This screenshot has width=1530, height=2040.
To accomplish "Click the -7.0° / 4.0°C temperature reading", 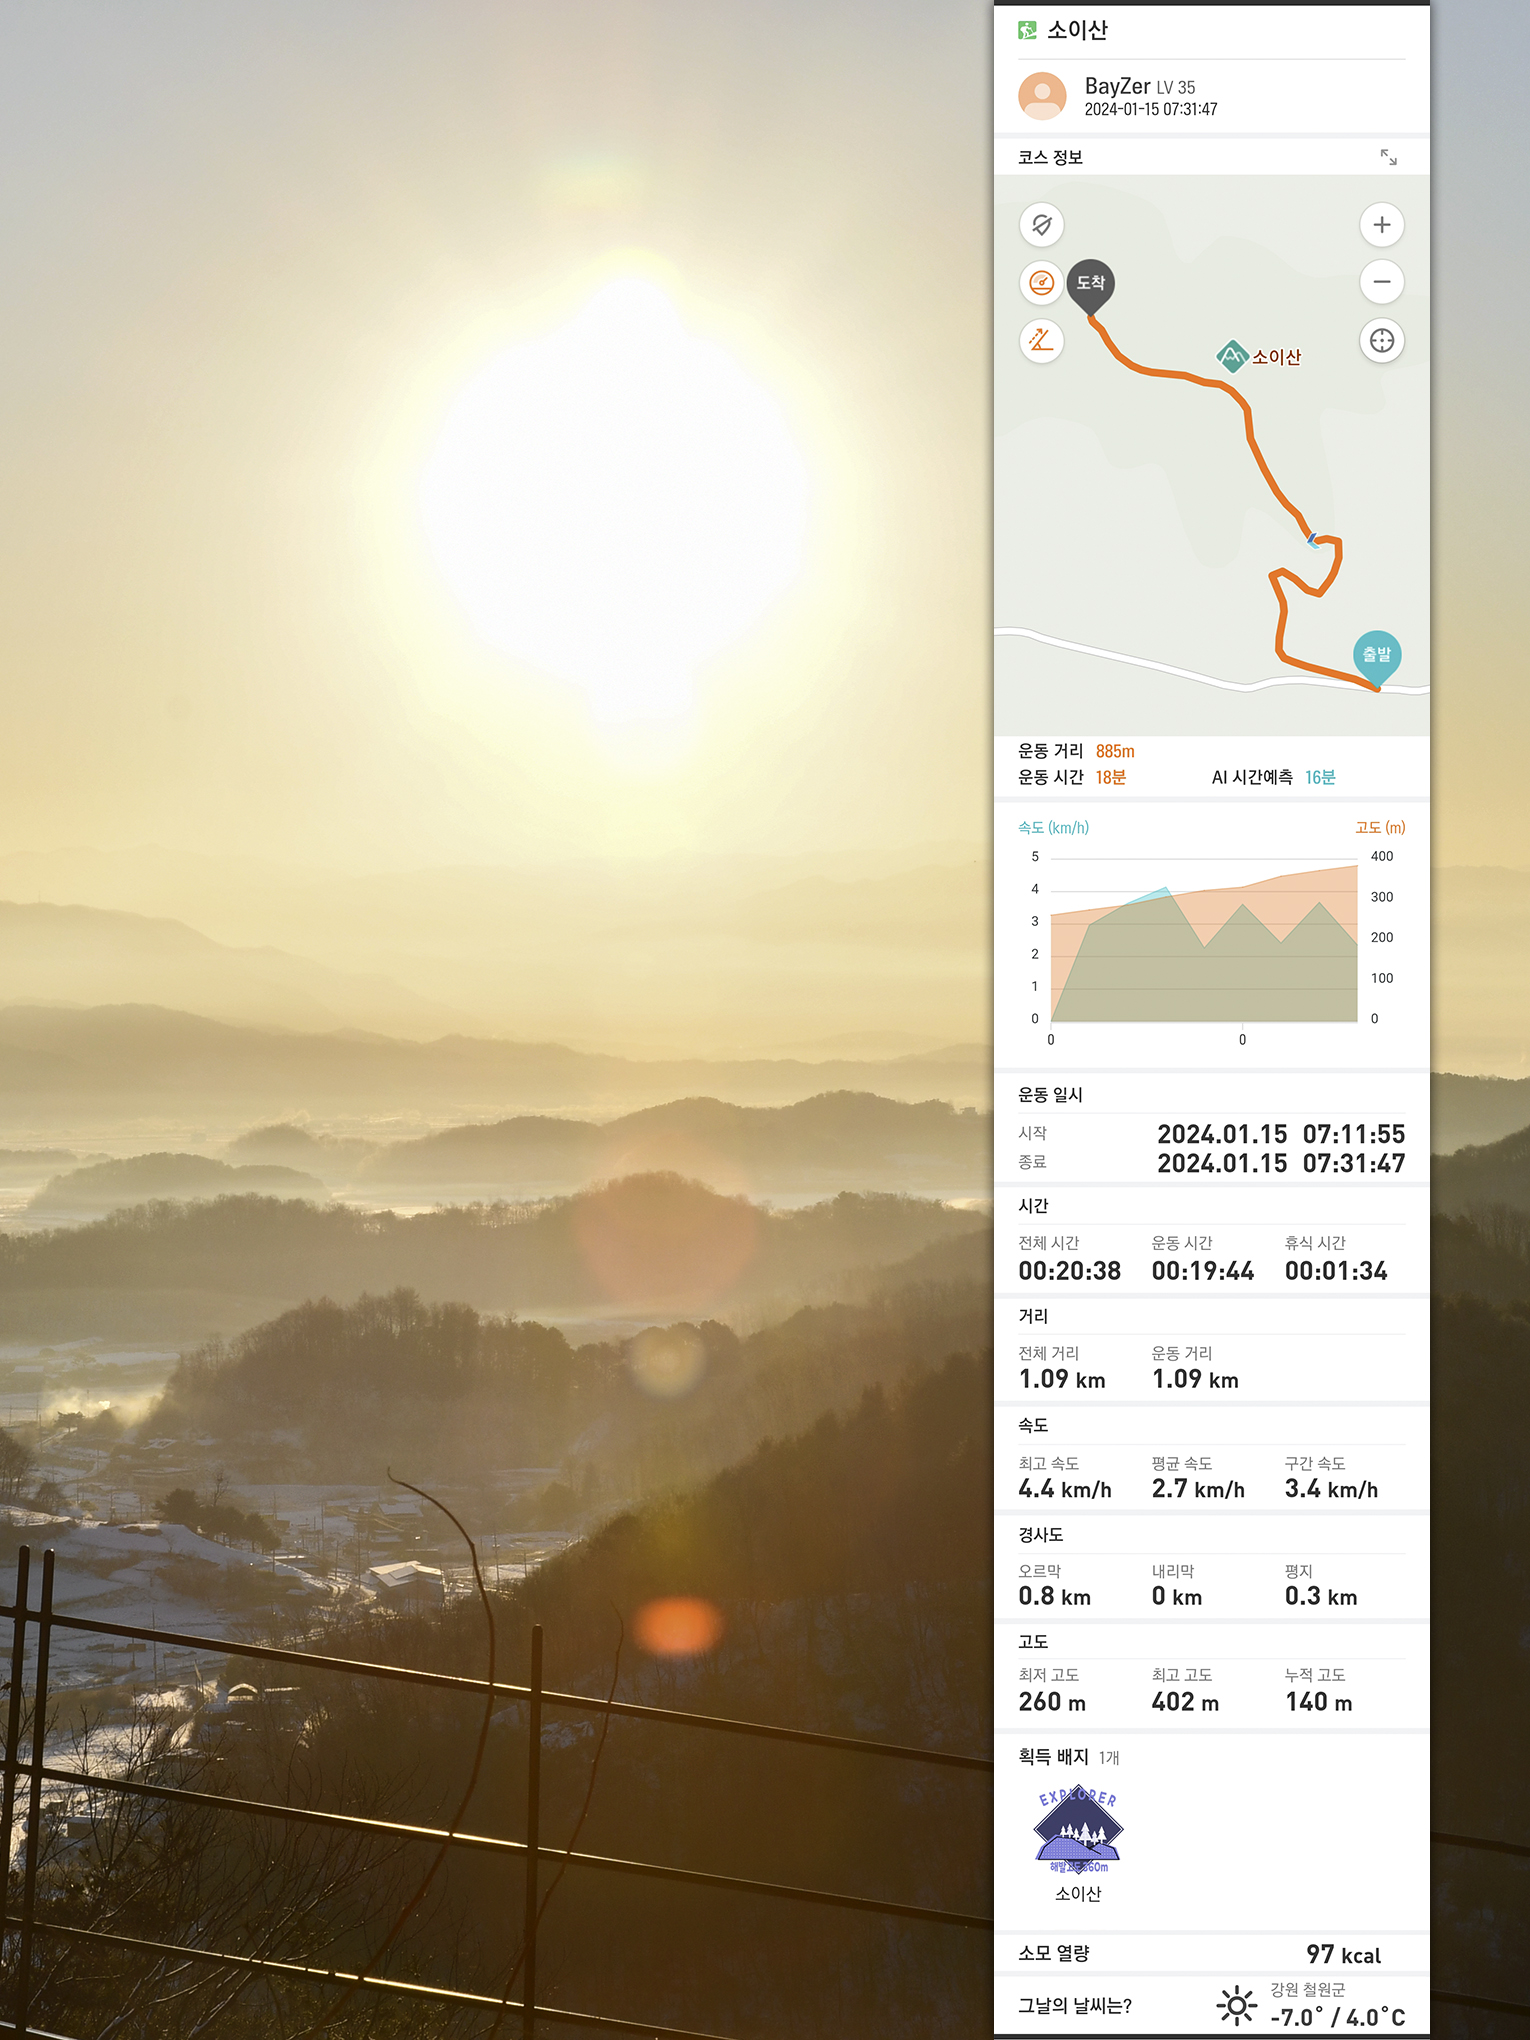I will [1338, 2017].
